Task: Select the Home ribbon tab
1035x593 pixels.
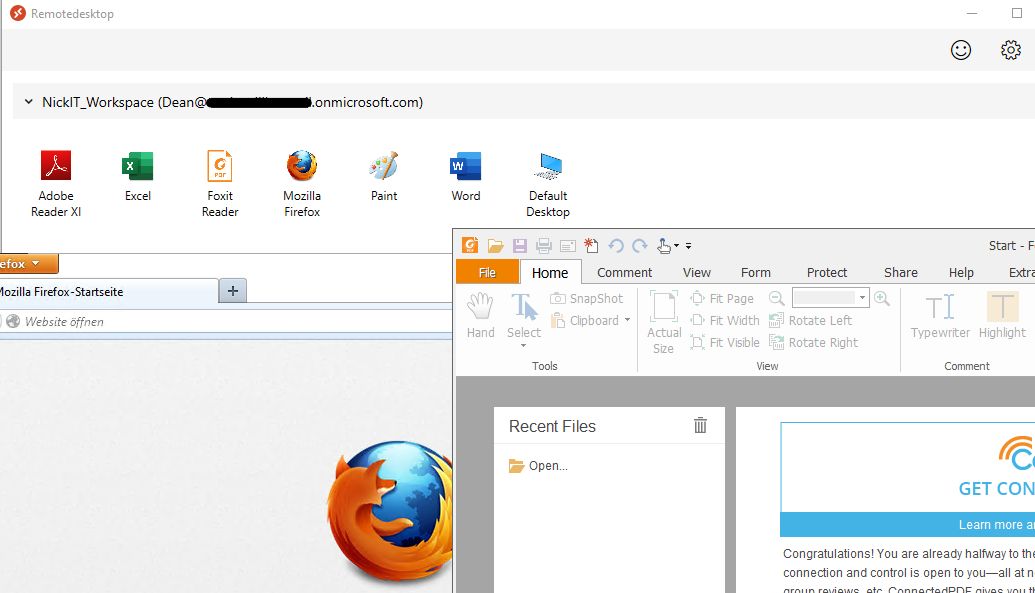Action: click(x=550, y=272)
